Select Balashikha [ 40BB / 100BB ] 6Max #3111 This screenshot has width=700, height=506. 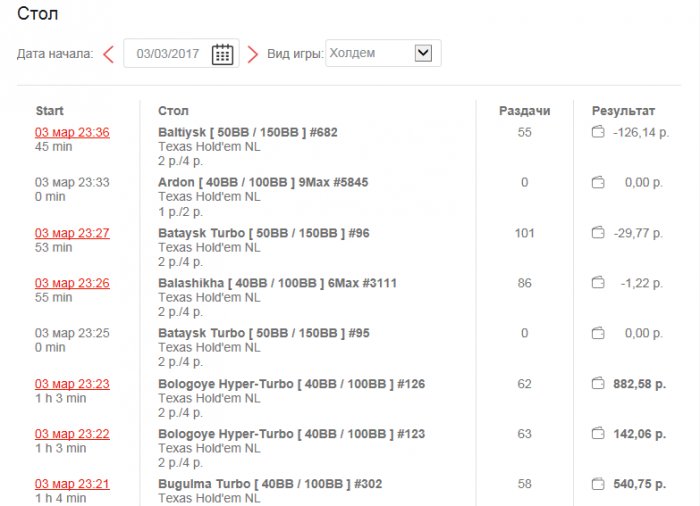[277, 283]
